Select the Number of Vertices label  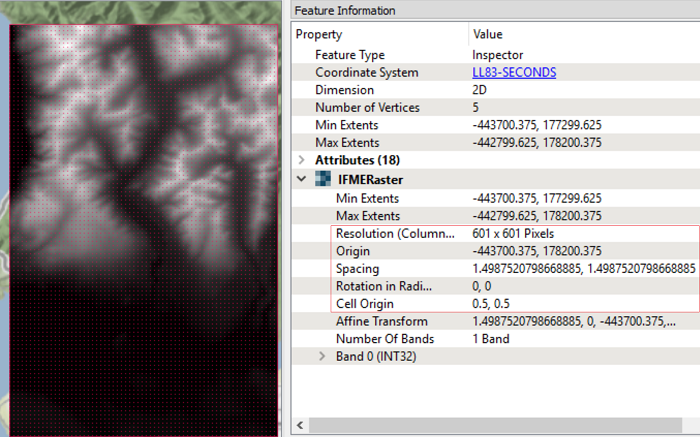point(367,108)
